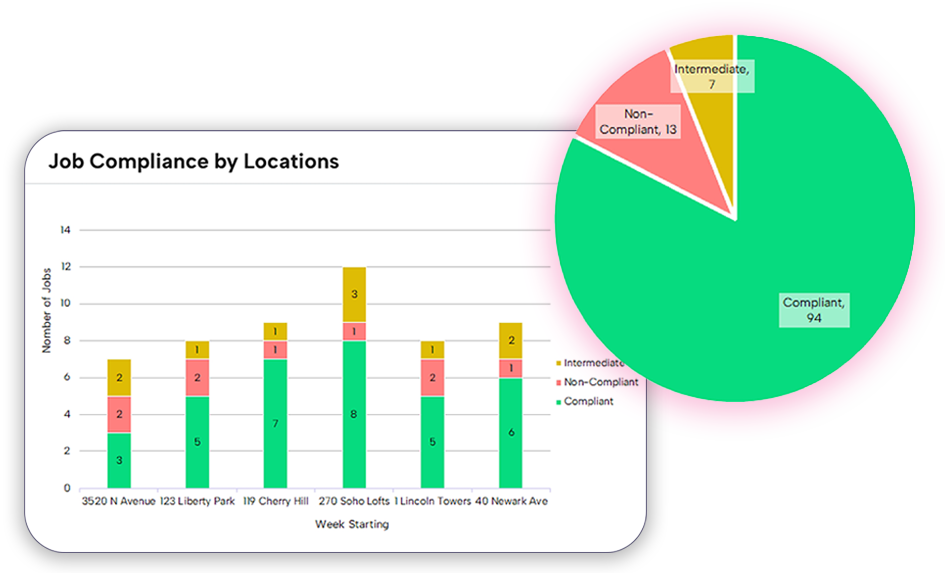Click the y-axis tick label 12
The width and height of the screenshot is (945, 573).
[x=65, y=266]
